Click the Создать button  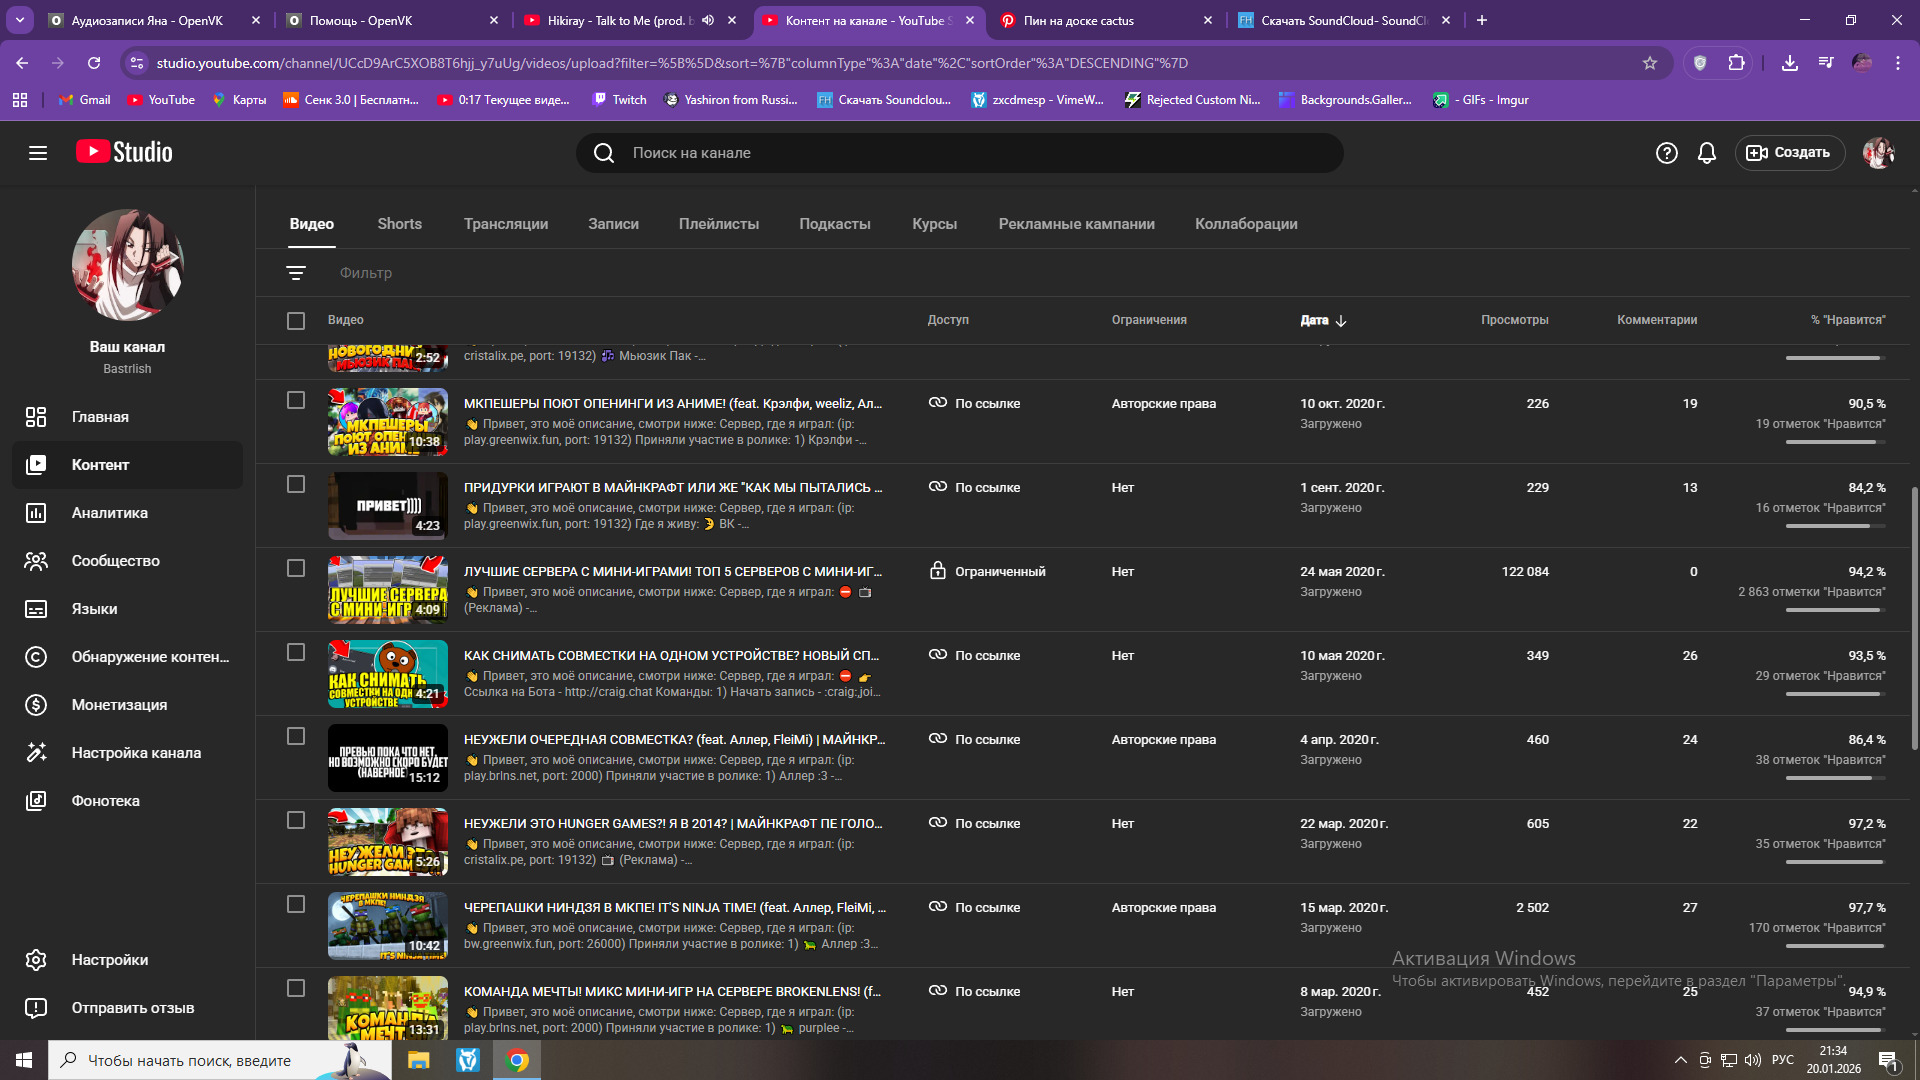click(x=1789, y=153)
